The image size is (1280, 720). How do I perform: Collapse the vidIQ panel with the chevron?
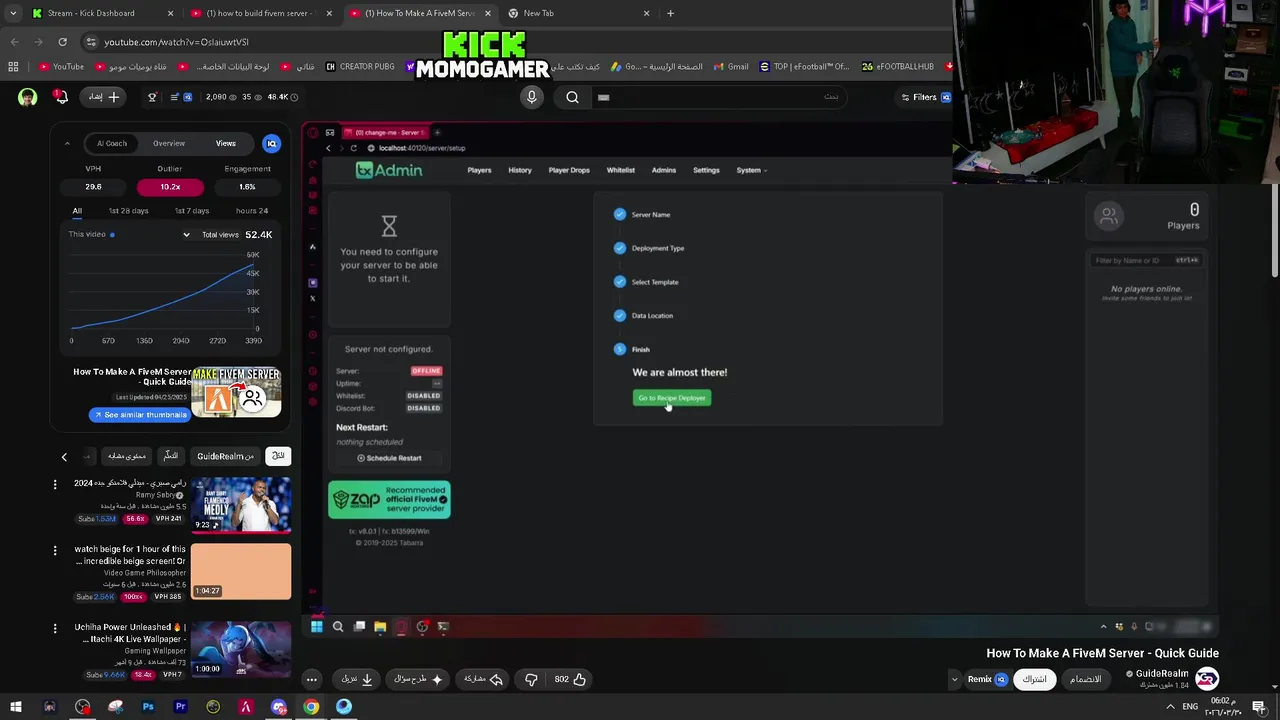point(67,143)
